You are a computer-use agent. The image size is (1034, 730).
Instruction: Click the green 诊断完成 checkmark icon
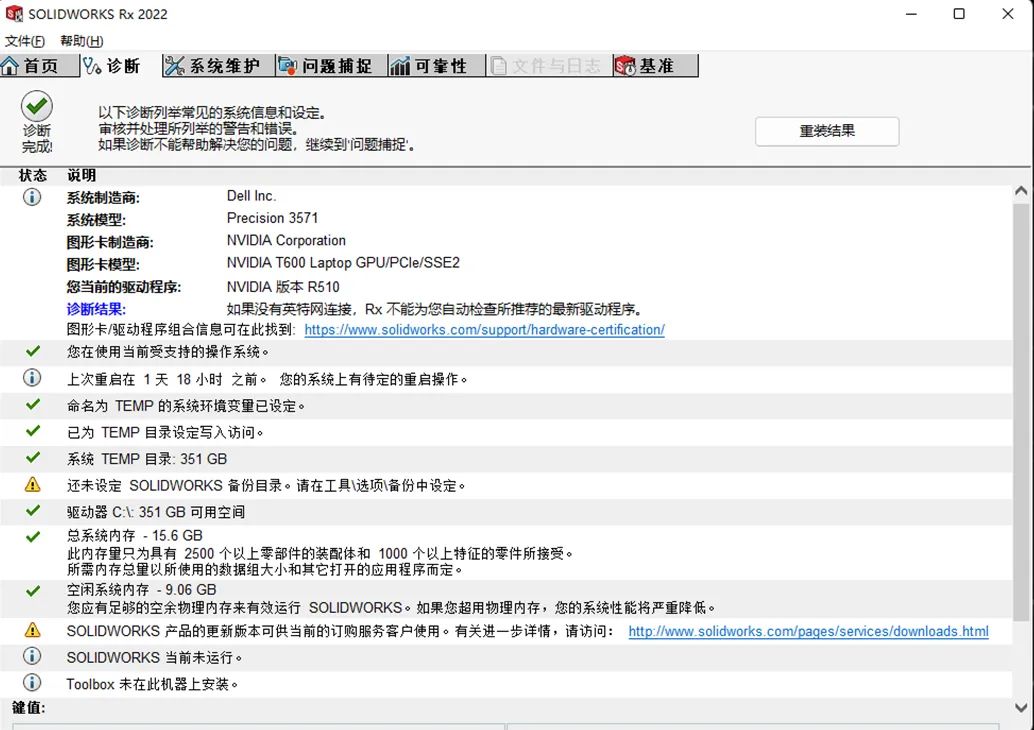pyautogui.click(x=37, y=106)
